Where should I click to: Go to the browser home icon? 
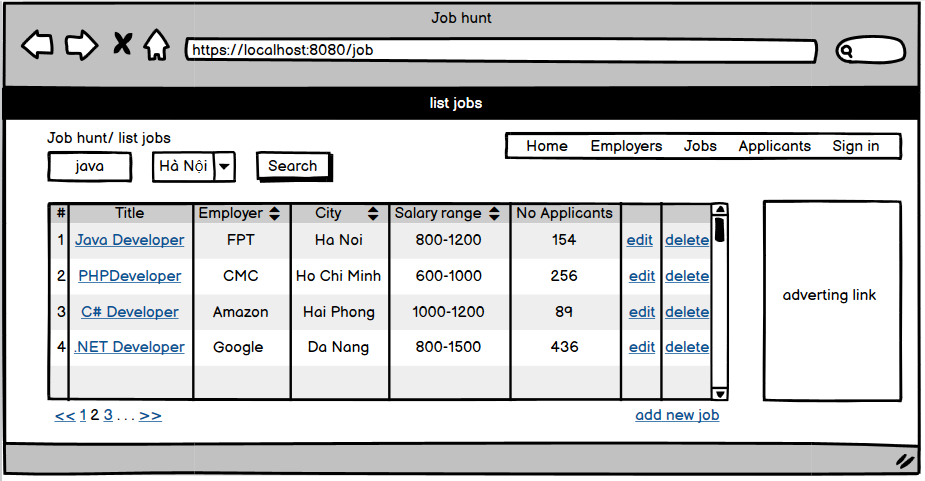coord(156,45)
